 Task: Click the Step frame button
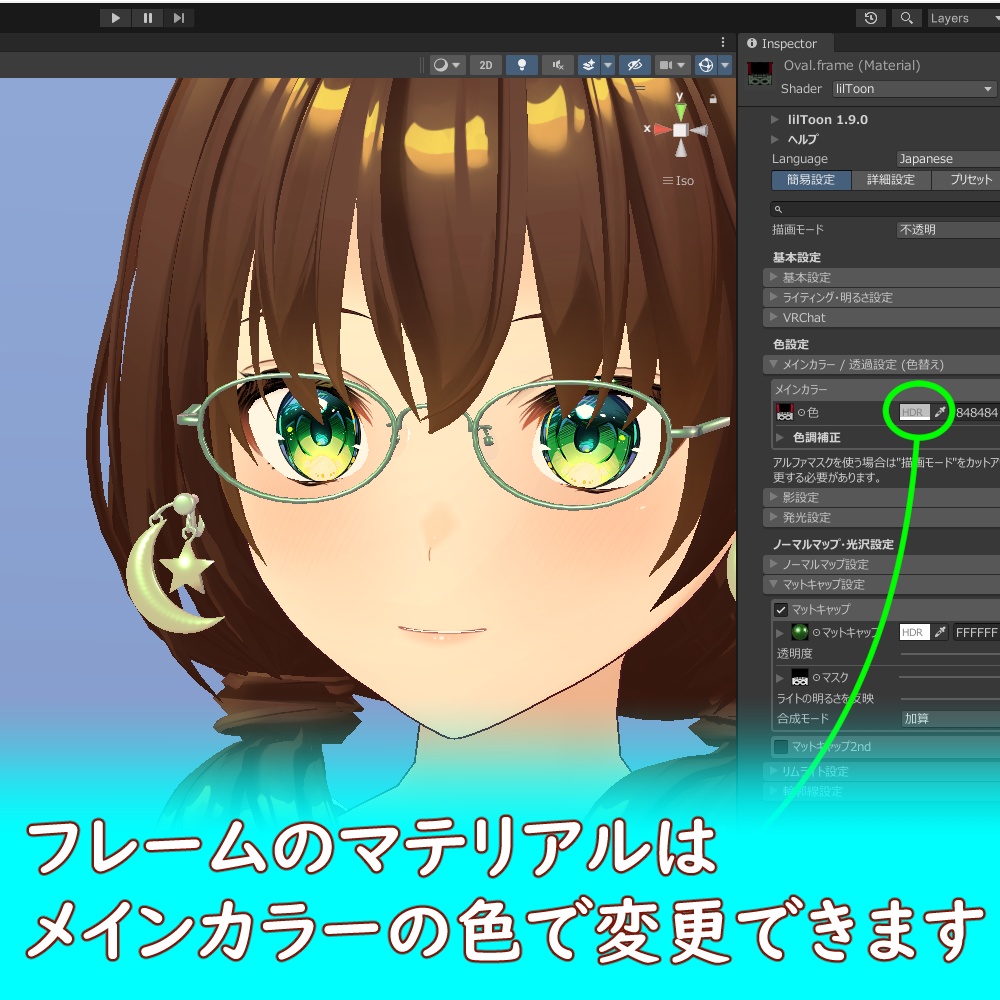pos(179,17)
